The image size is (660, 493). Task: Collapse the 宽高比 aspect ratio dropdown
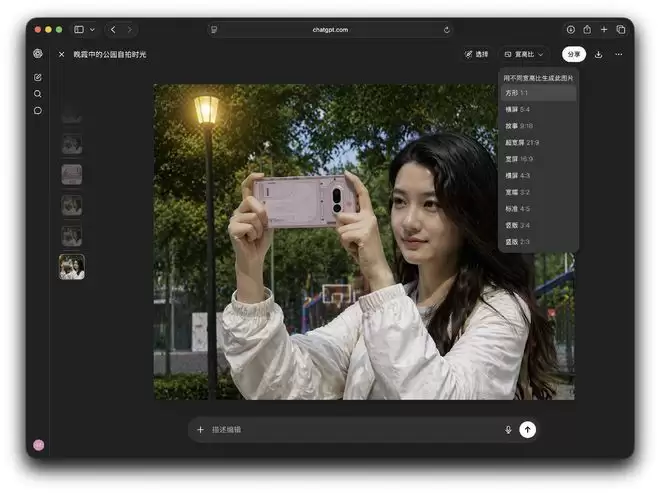[524, 54]
